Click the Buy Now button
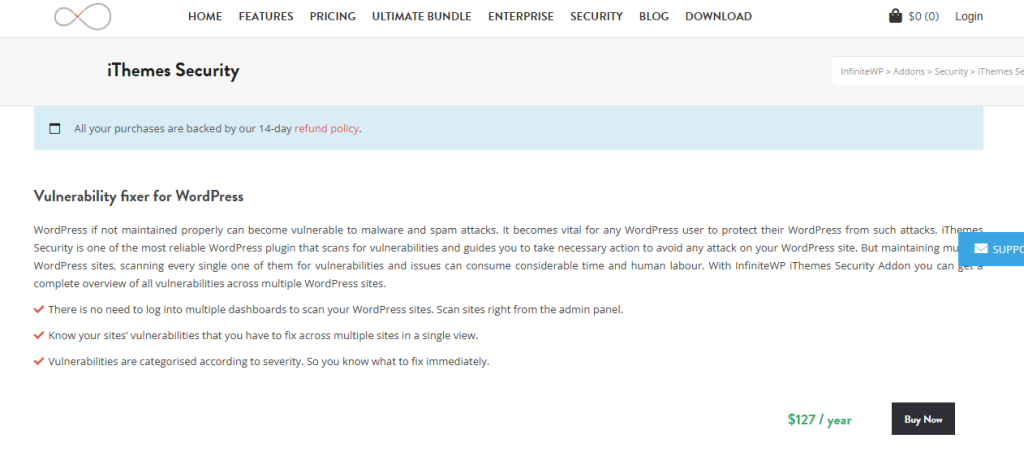The height and width of the screenshot is (456, 1024). 923,419
